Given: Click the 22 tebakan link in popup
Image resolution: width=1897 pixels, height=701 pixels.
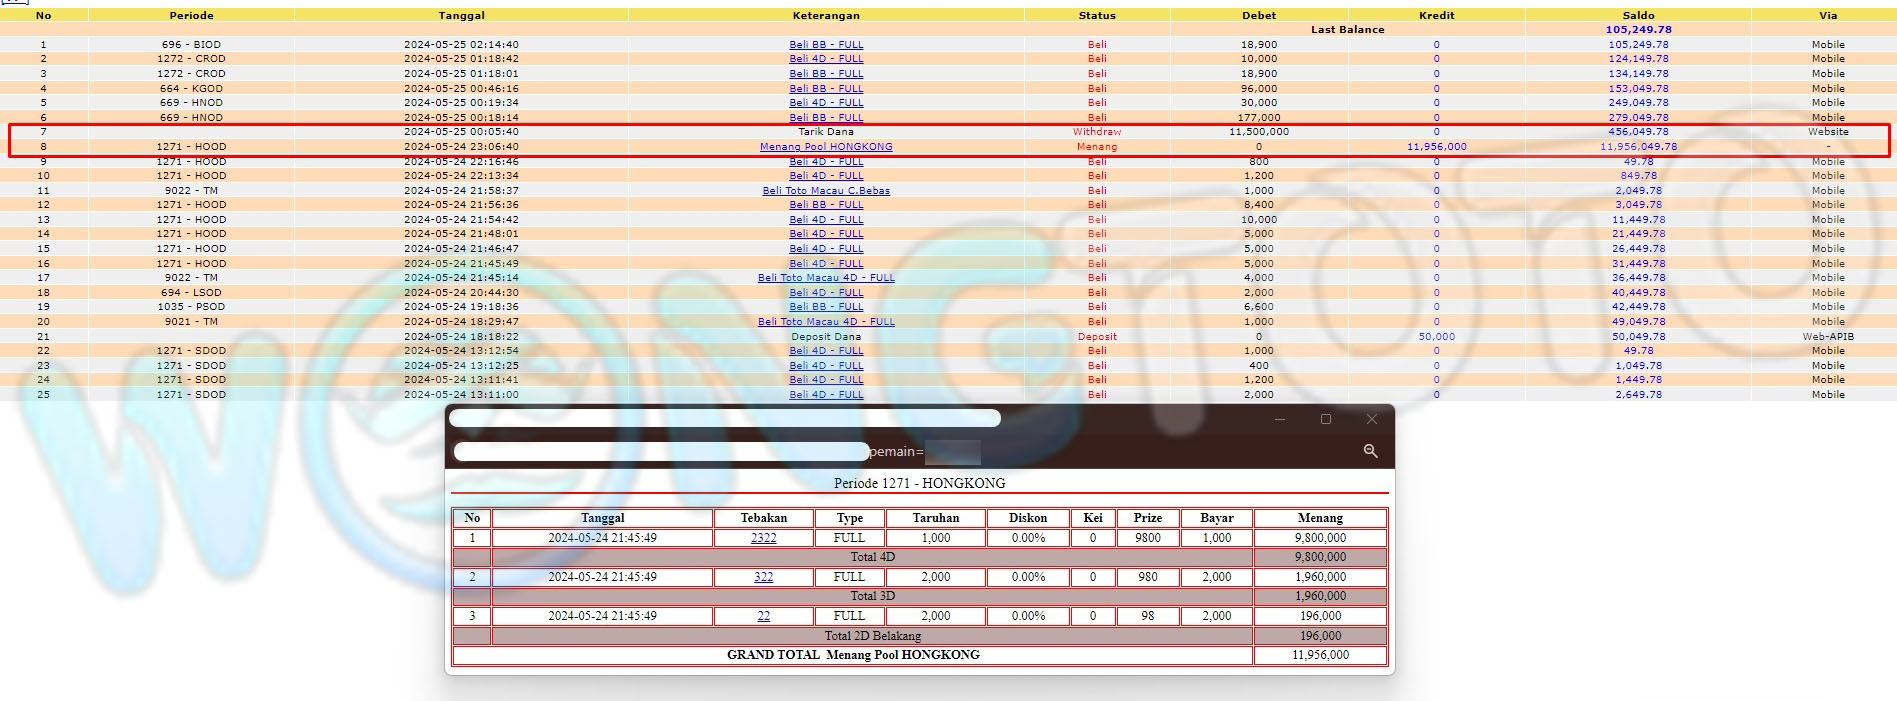Looking at the screenshot, I should point(763,616).
